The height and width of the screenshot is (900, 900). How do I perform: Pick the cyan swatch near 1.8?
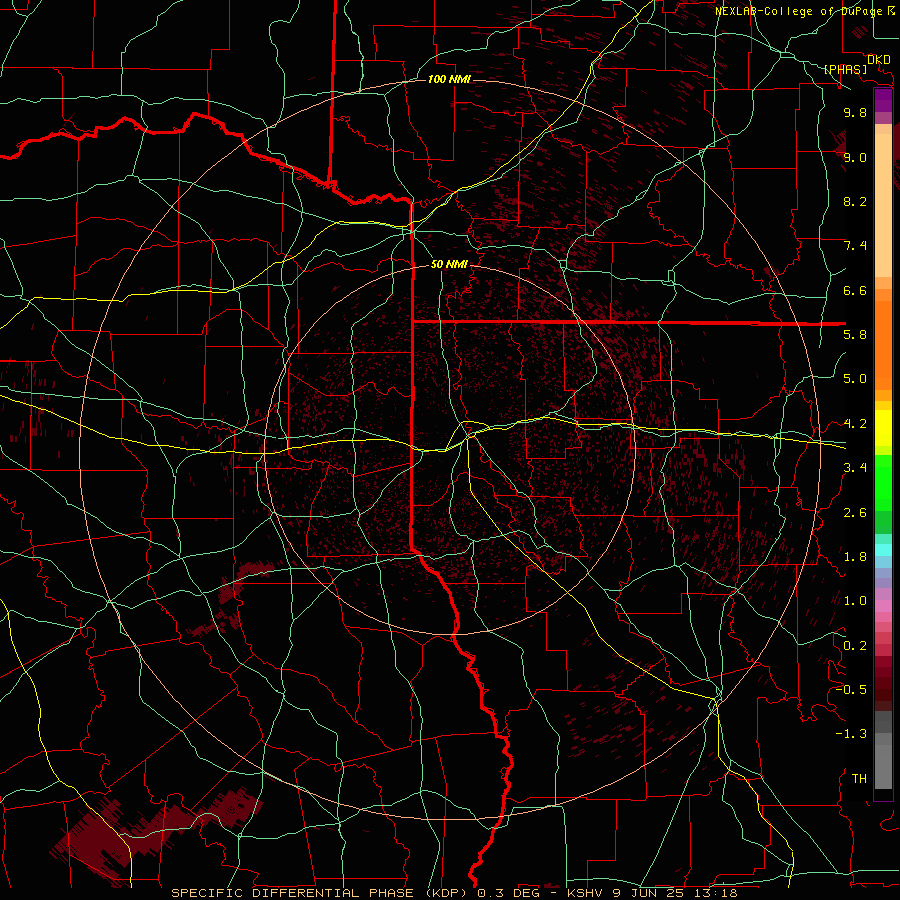(x=883, y=550)
